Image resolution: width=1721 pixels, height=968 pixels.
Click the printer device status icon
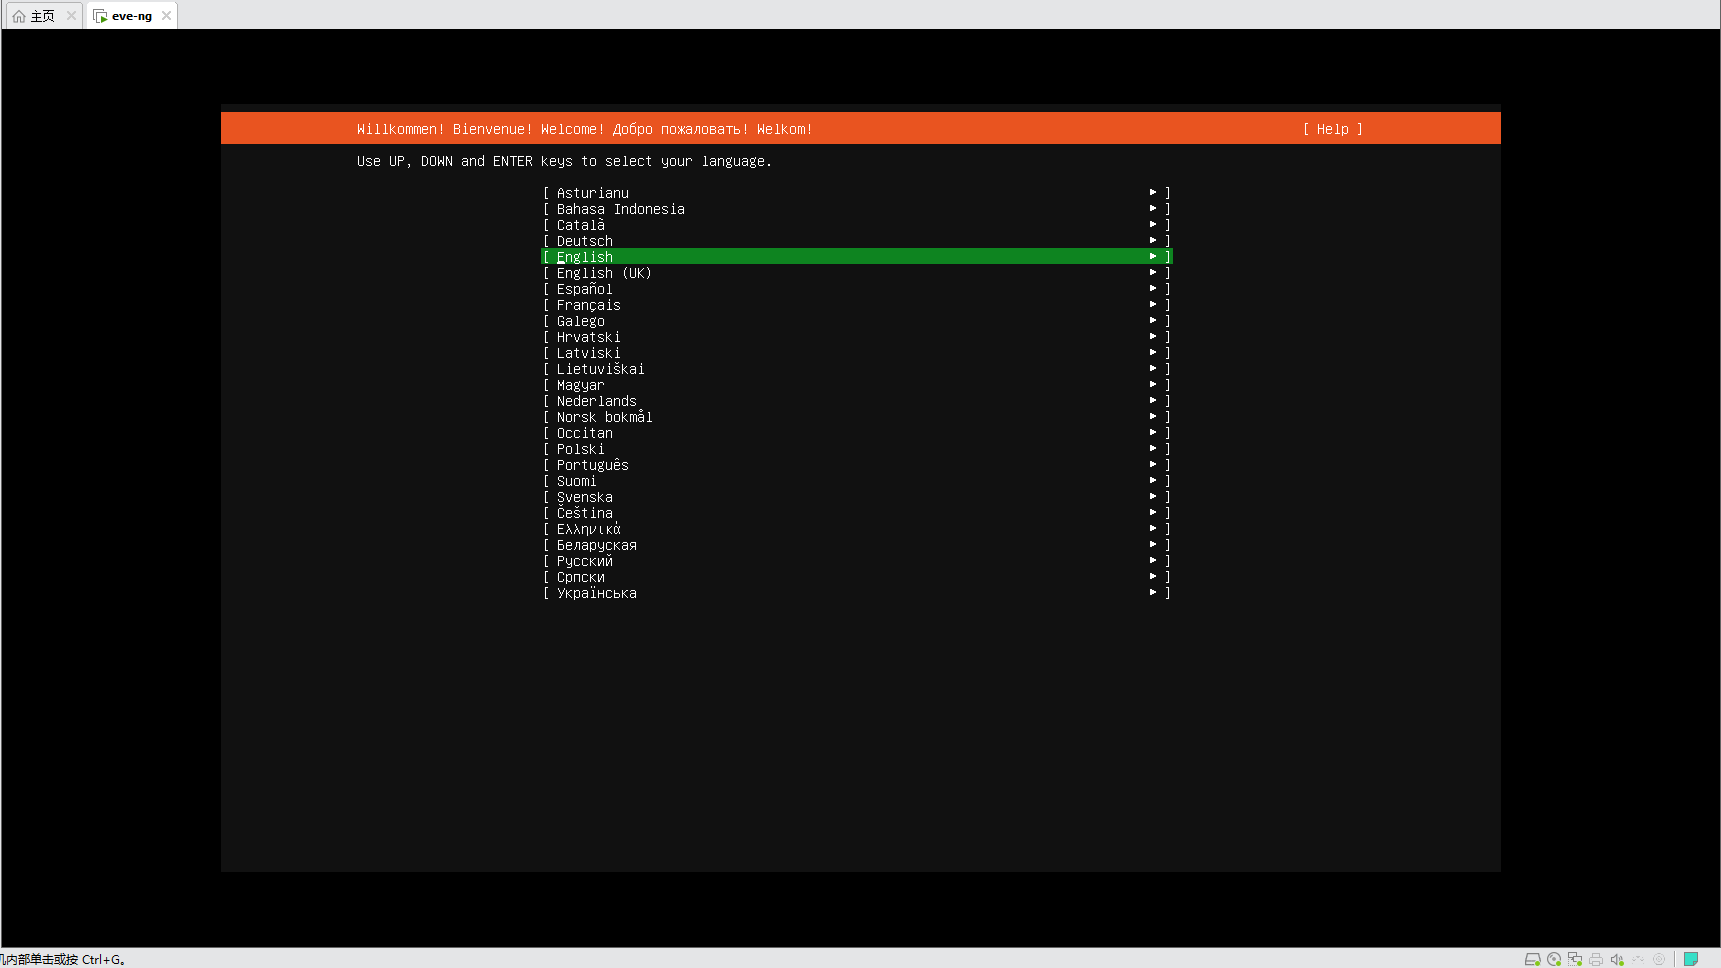click(1596, 959)
